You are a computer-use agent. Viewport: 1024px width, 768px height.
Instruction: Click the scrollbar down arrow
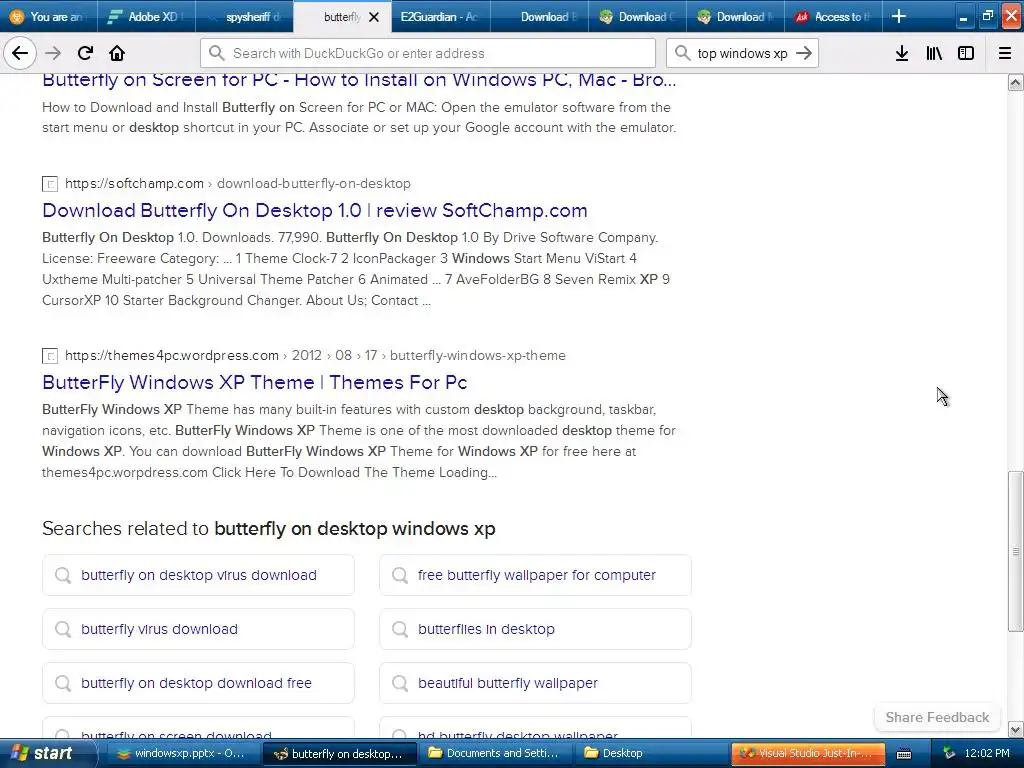pyautogui.click(x=1015, y=729)
